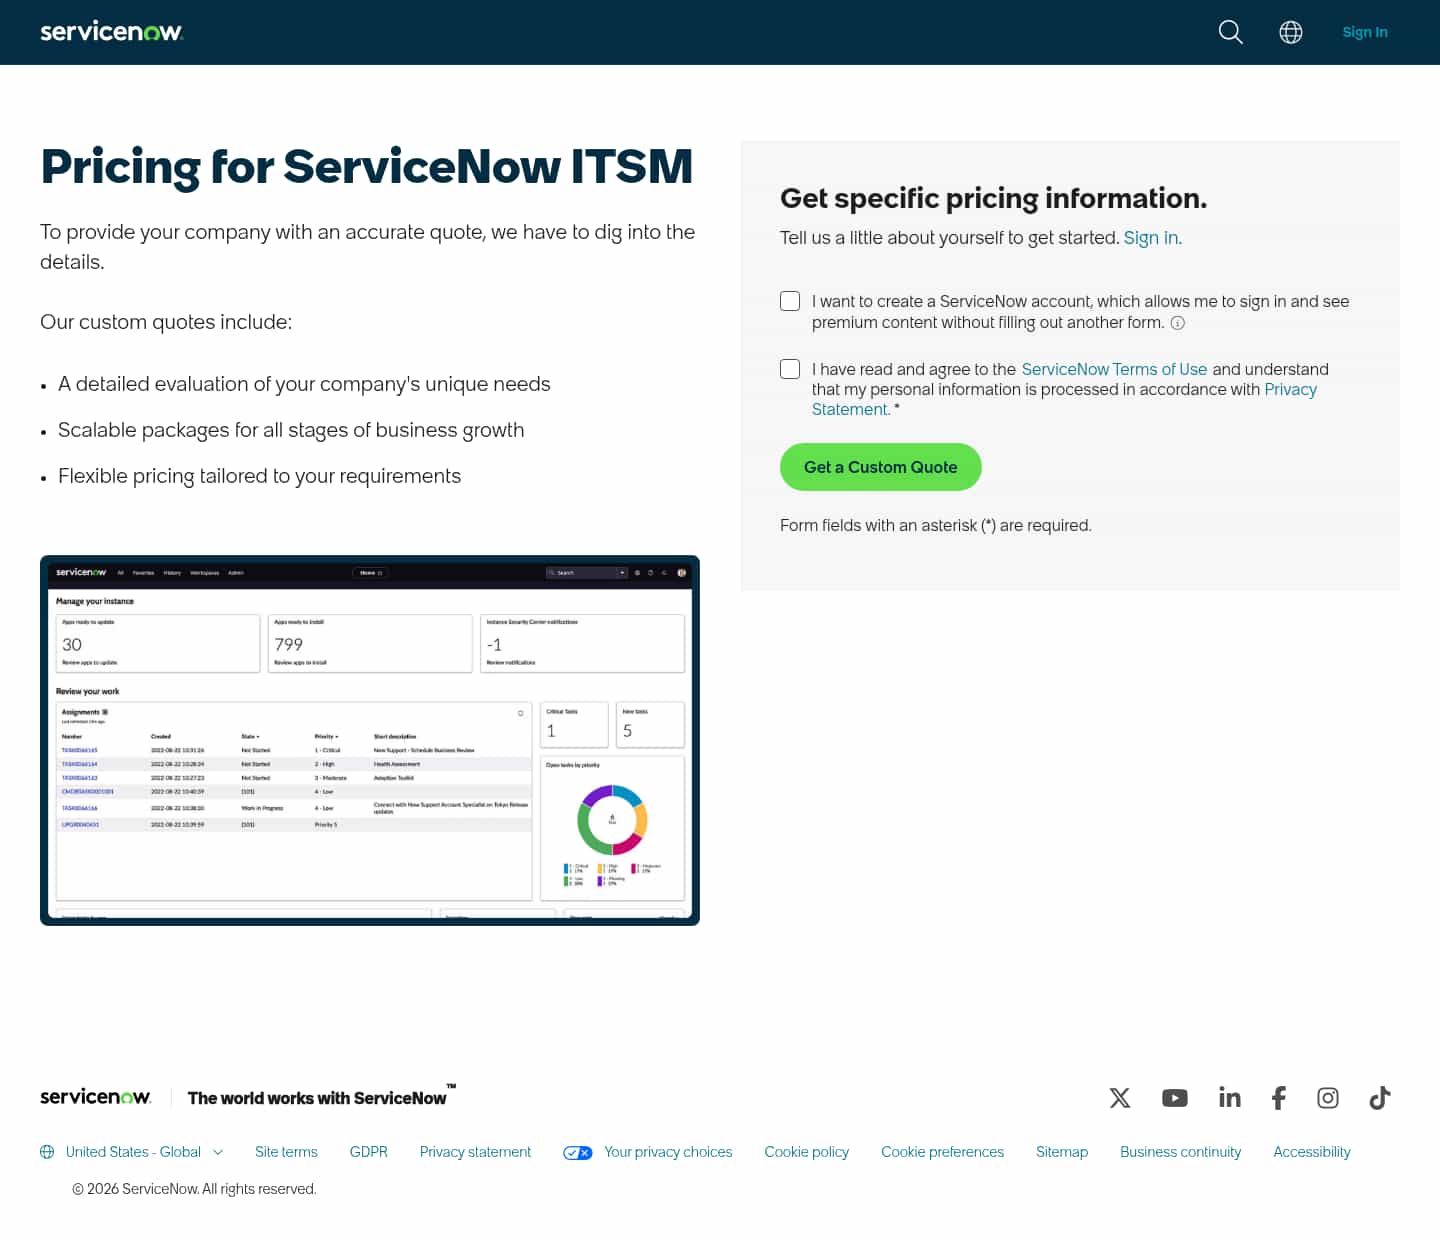This screenshot has height=1240, width=1440.
Task: Open Cookie policy footer link
Action: [807, 1152]
